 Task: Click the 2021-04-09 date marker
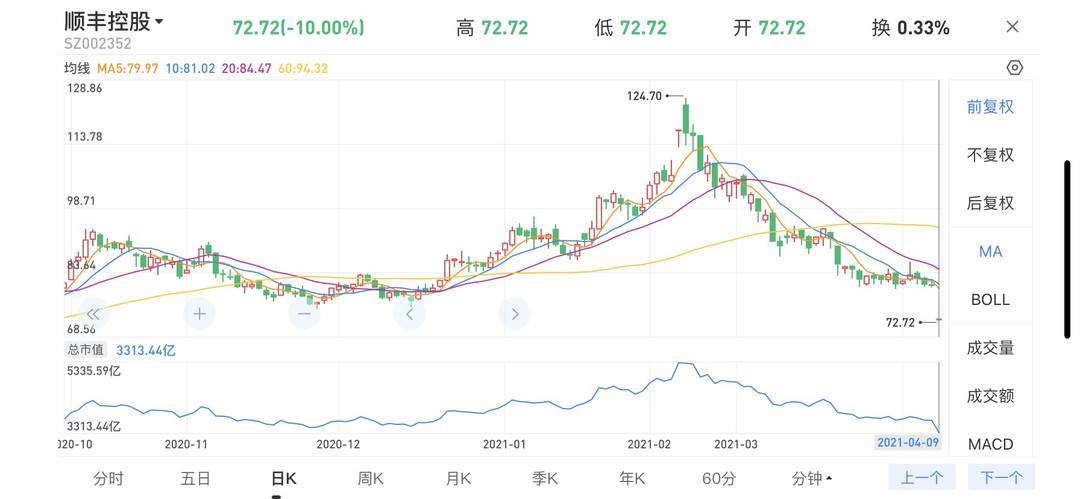click(908, 443)
